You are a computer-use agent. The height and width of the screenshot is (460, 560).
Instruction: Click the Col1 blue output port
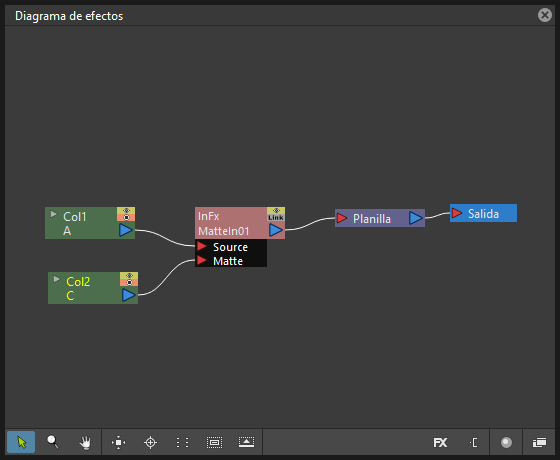pyautogui.click(x=126, y=230)
